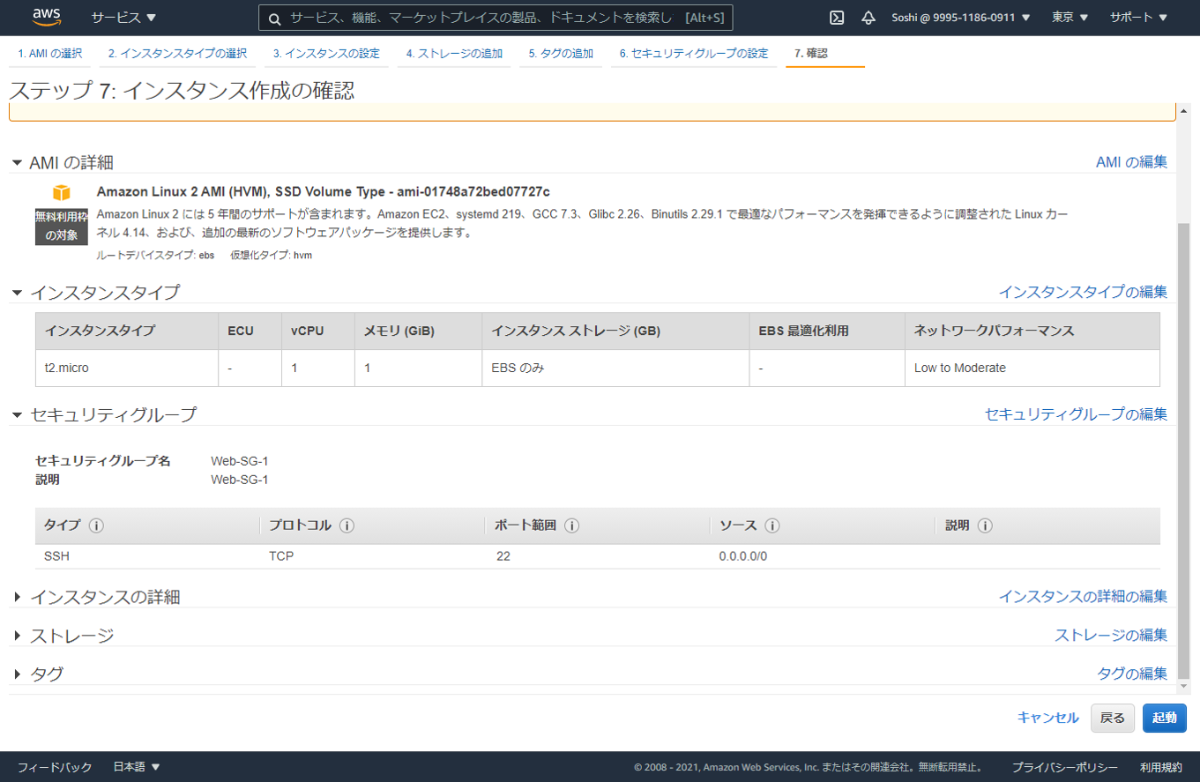Screen dimensions: 1200x782
Task: Click the page vertical scrollbar
Action: (x=1184, y=450)
